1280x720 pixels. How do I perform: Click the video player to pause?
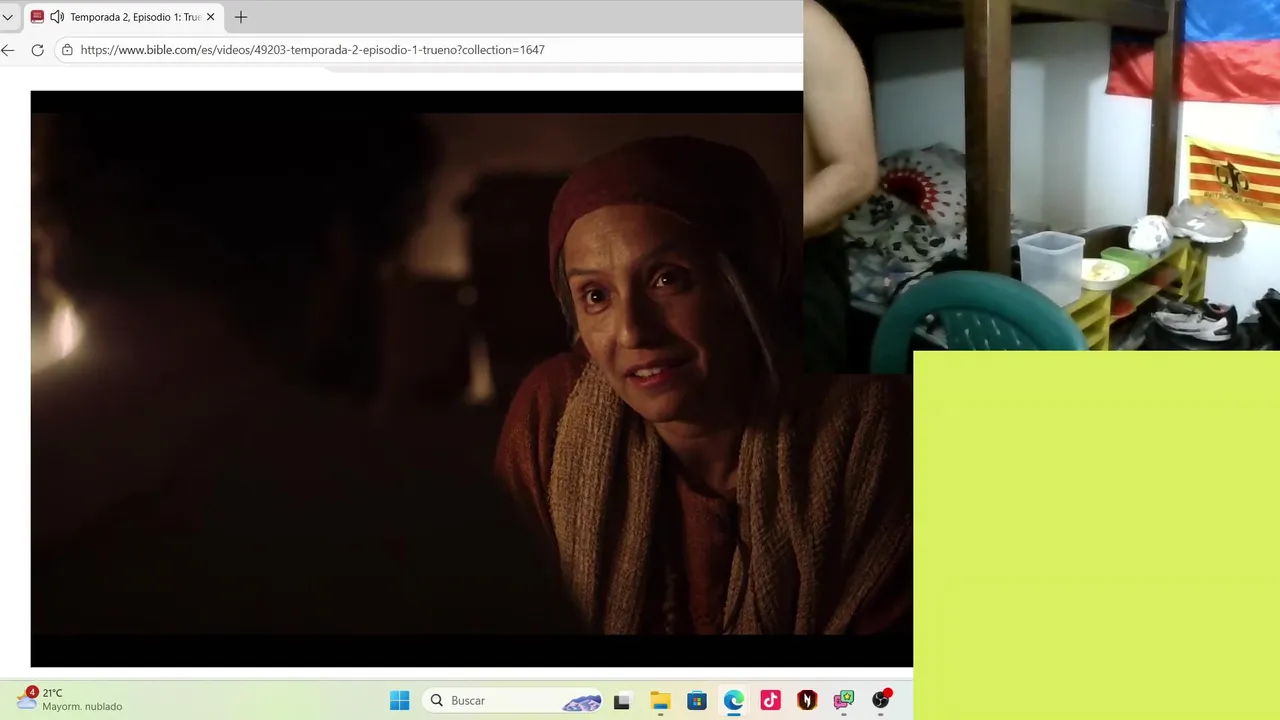pyautogui.click(x=471, y=378)
